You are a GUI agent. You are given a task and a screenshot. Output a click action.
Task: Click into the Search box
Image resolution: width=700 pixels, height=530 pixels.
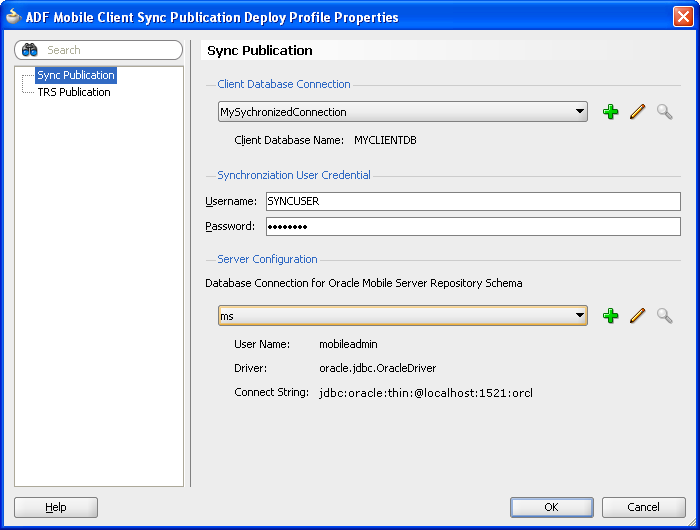(x=99, y=50)
